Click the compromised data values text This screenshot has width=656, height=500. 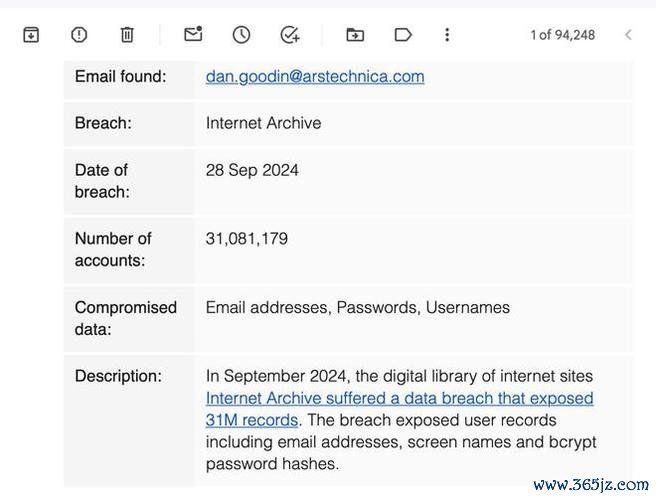tap(358, 308)
